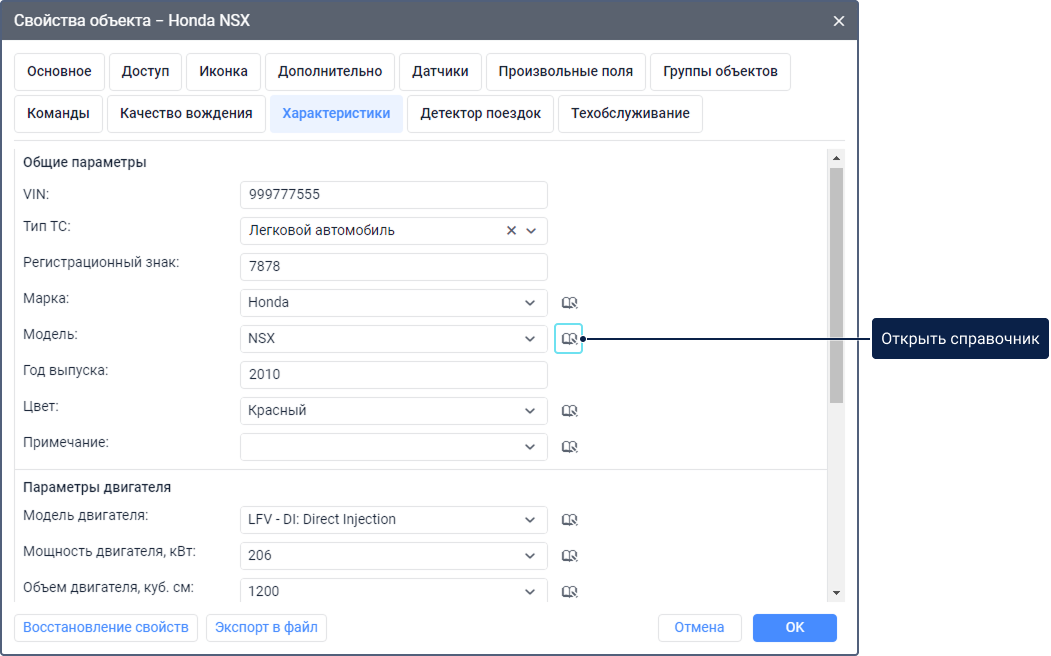Click into the VIN input field

tap(394, 195)
